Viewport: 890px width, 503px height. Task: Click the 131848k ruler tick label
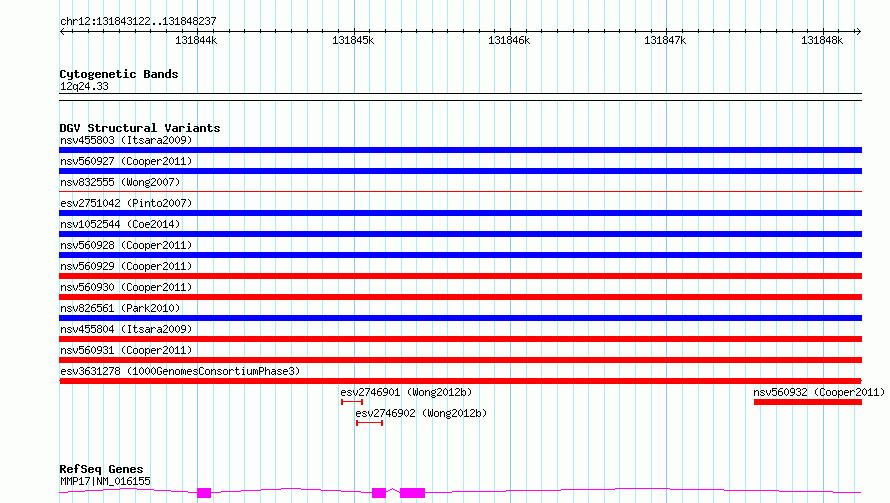[822, 40]
